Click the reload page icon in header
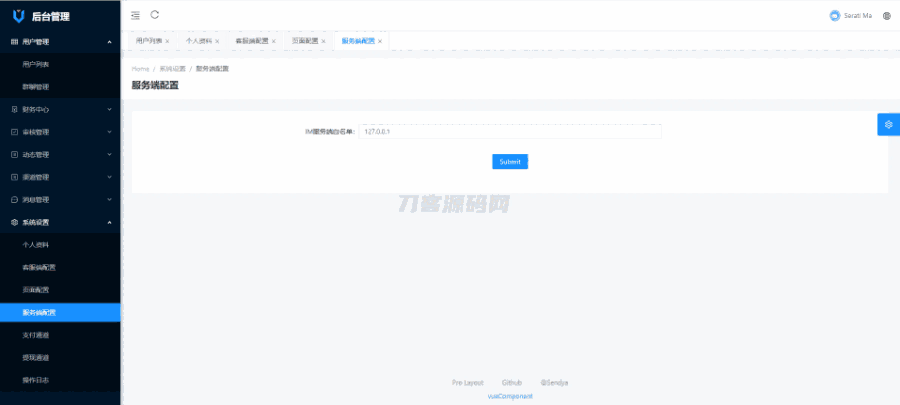Image resolution: width=900 pixels, height=405 pixels. [154, 15]
